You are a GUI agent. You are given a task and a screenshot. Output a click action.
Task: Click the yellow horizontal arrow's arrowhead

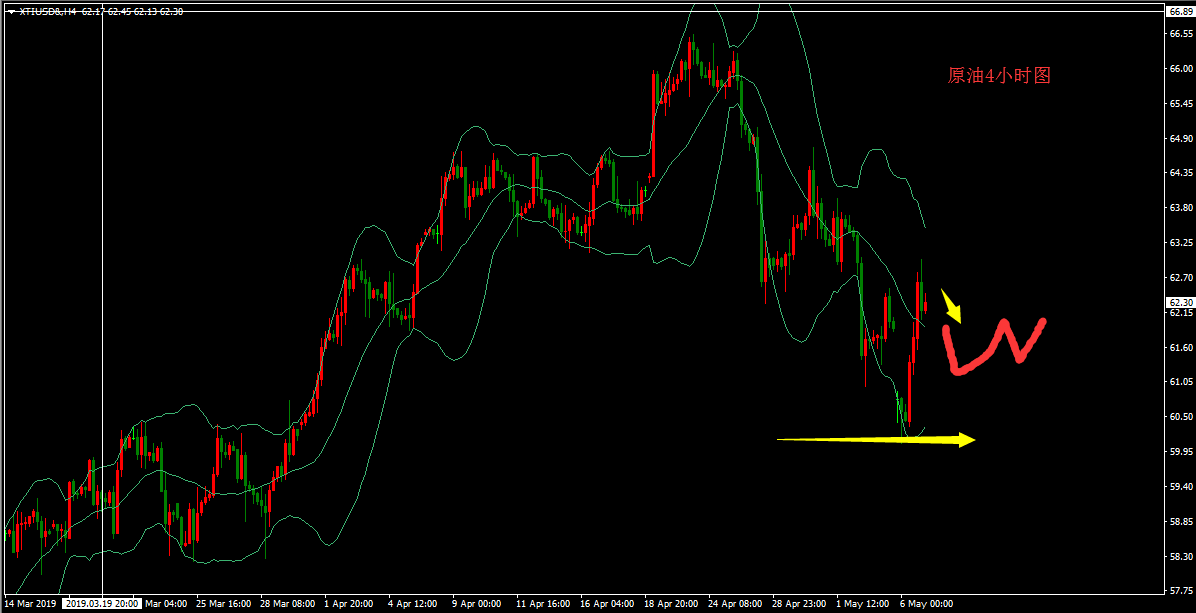click(x=966, y=439)
